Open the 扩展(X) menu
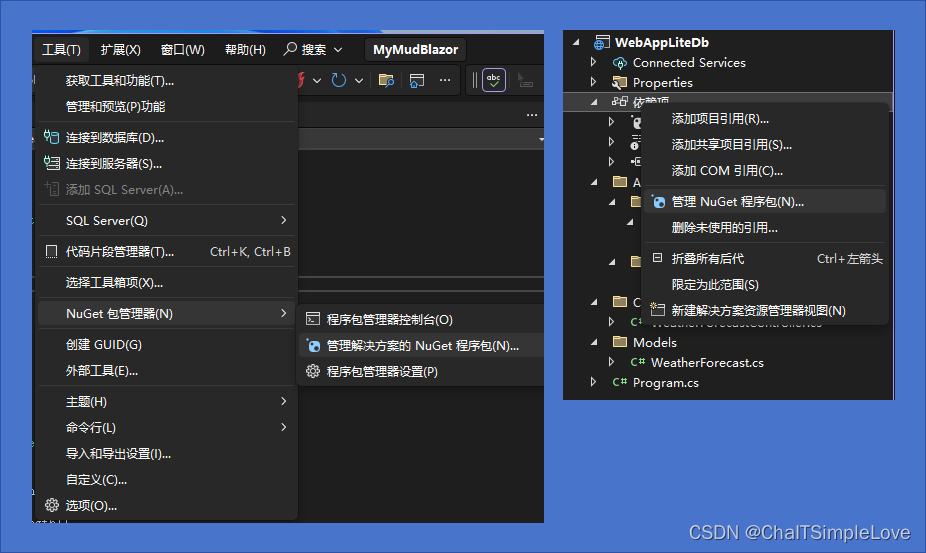Viewport: 926px width, 553px height. [120, 50]
